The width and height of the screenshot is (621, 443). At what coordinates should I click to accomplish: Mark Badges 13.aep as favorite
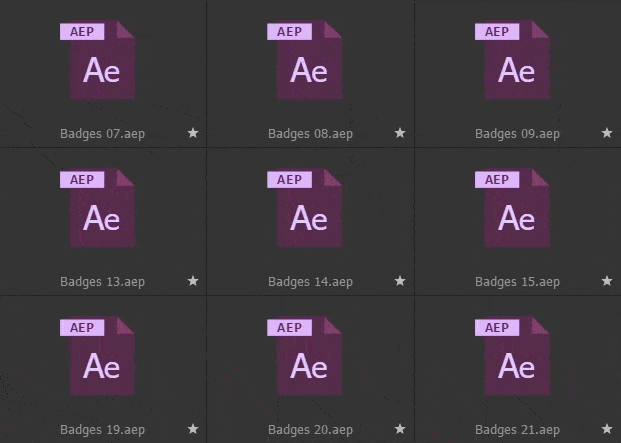pyautogui.click(x=193, y=281)
